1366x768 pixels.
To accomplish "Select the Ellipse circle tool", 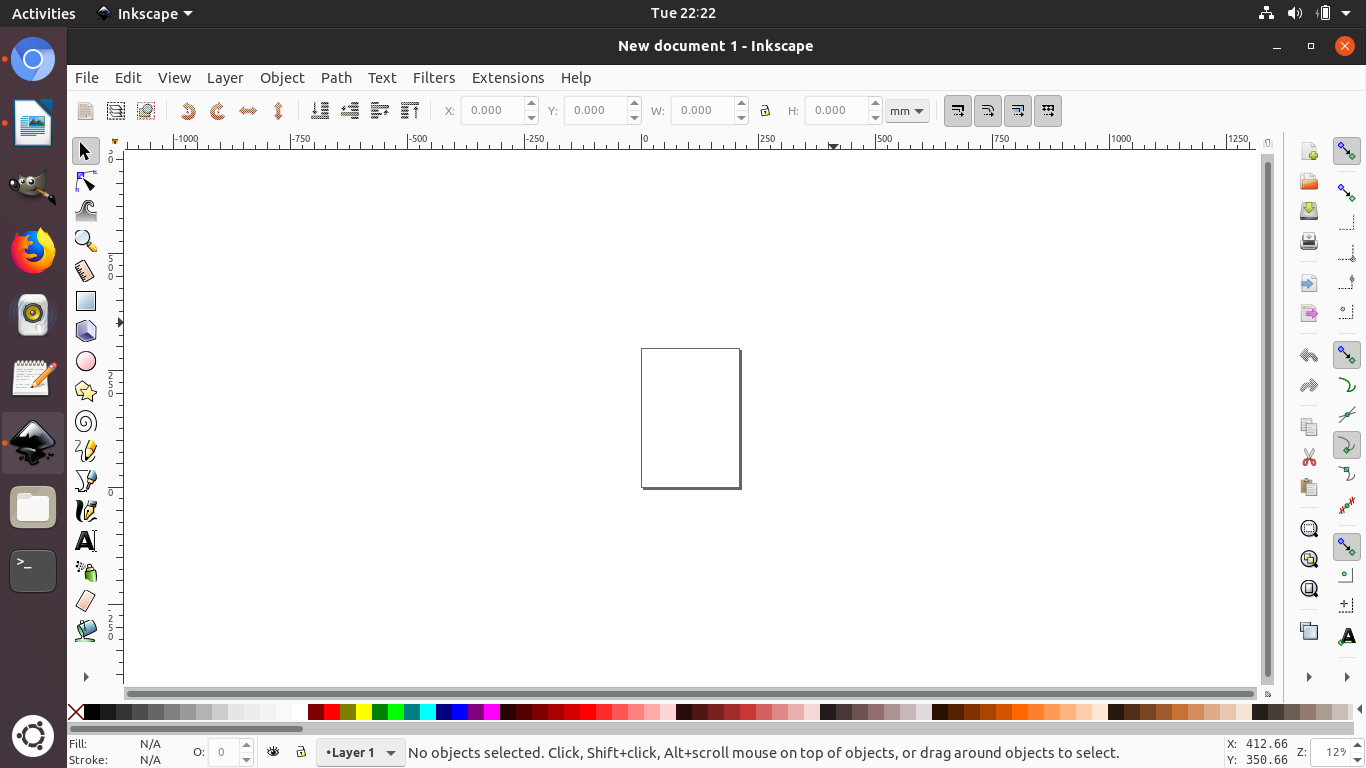I will tap(86, 361).
